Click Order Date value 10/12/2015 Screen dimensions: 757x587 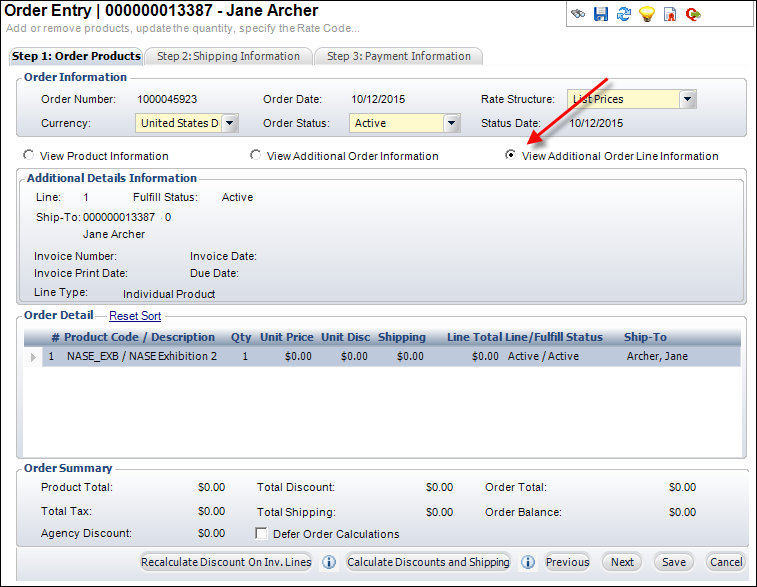tap(378, 99)
